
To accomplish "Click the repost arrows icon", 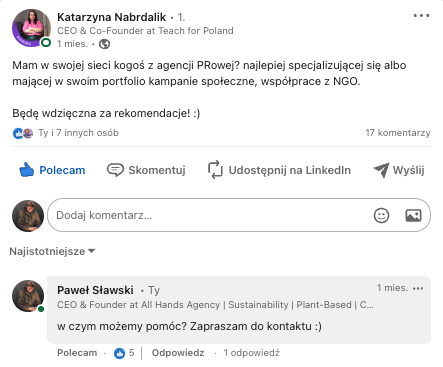I will (x=215, y=170).
